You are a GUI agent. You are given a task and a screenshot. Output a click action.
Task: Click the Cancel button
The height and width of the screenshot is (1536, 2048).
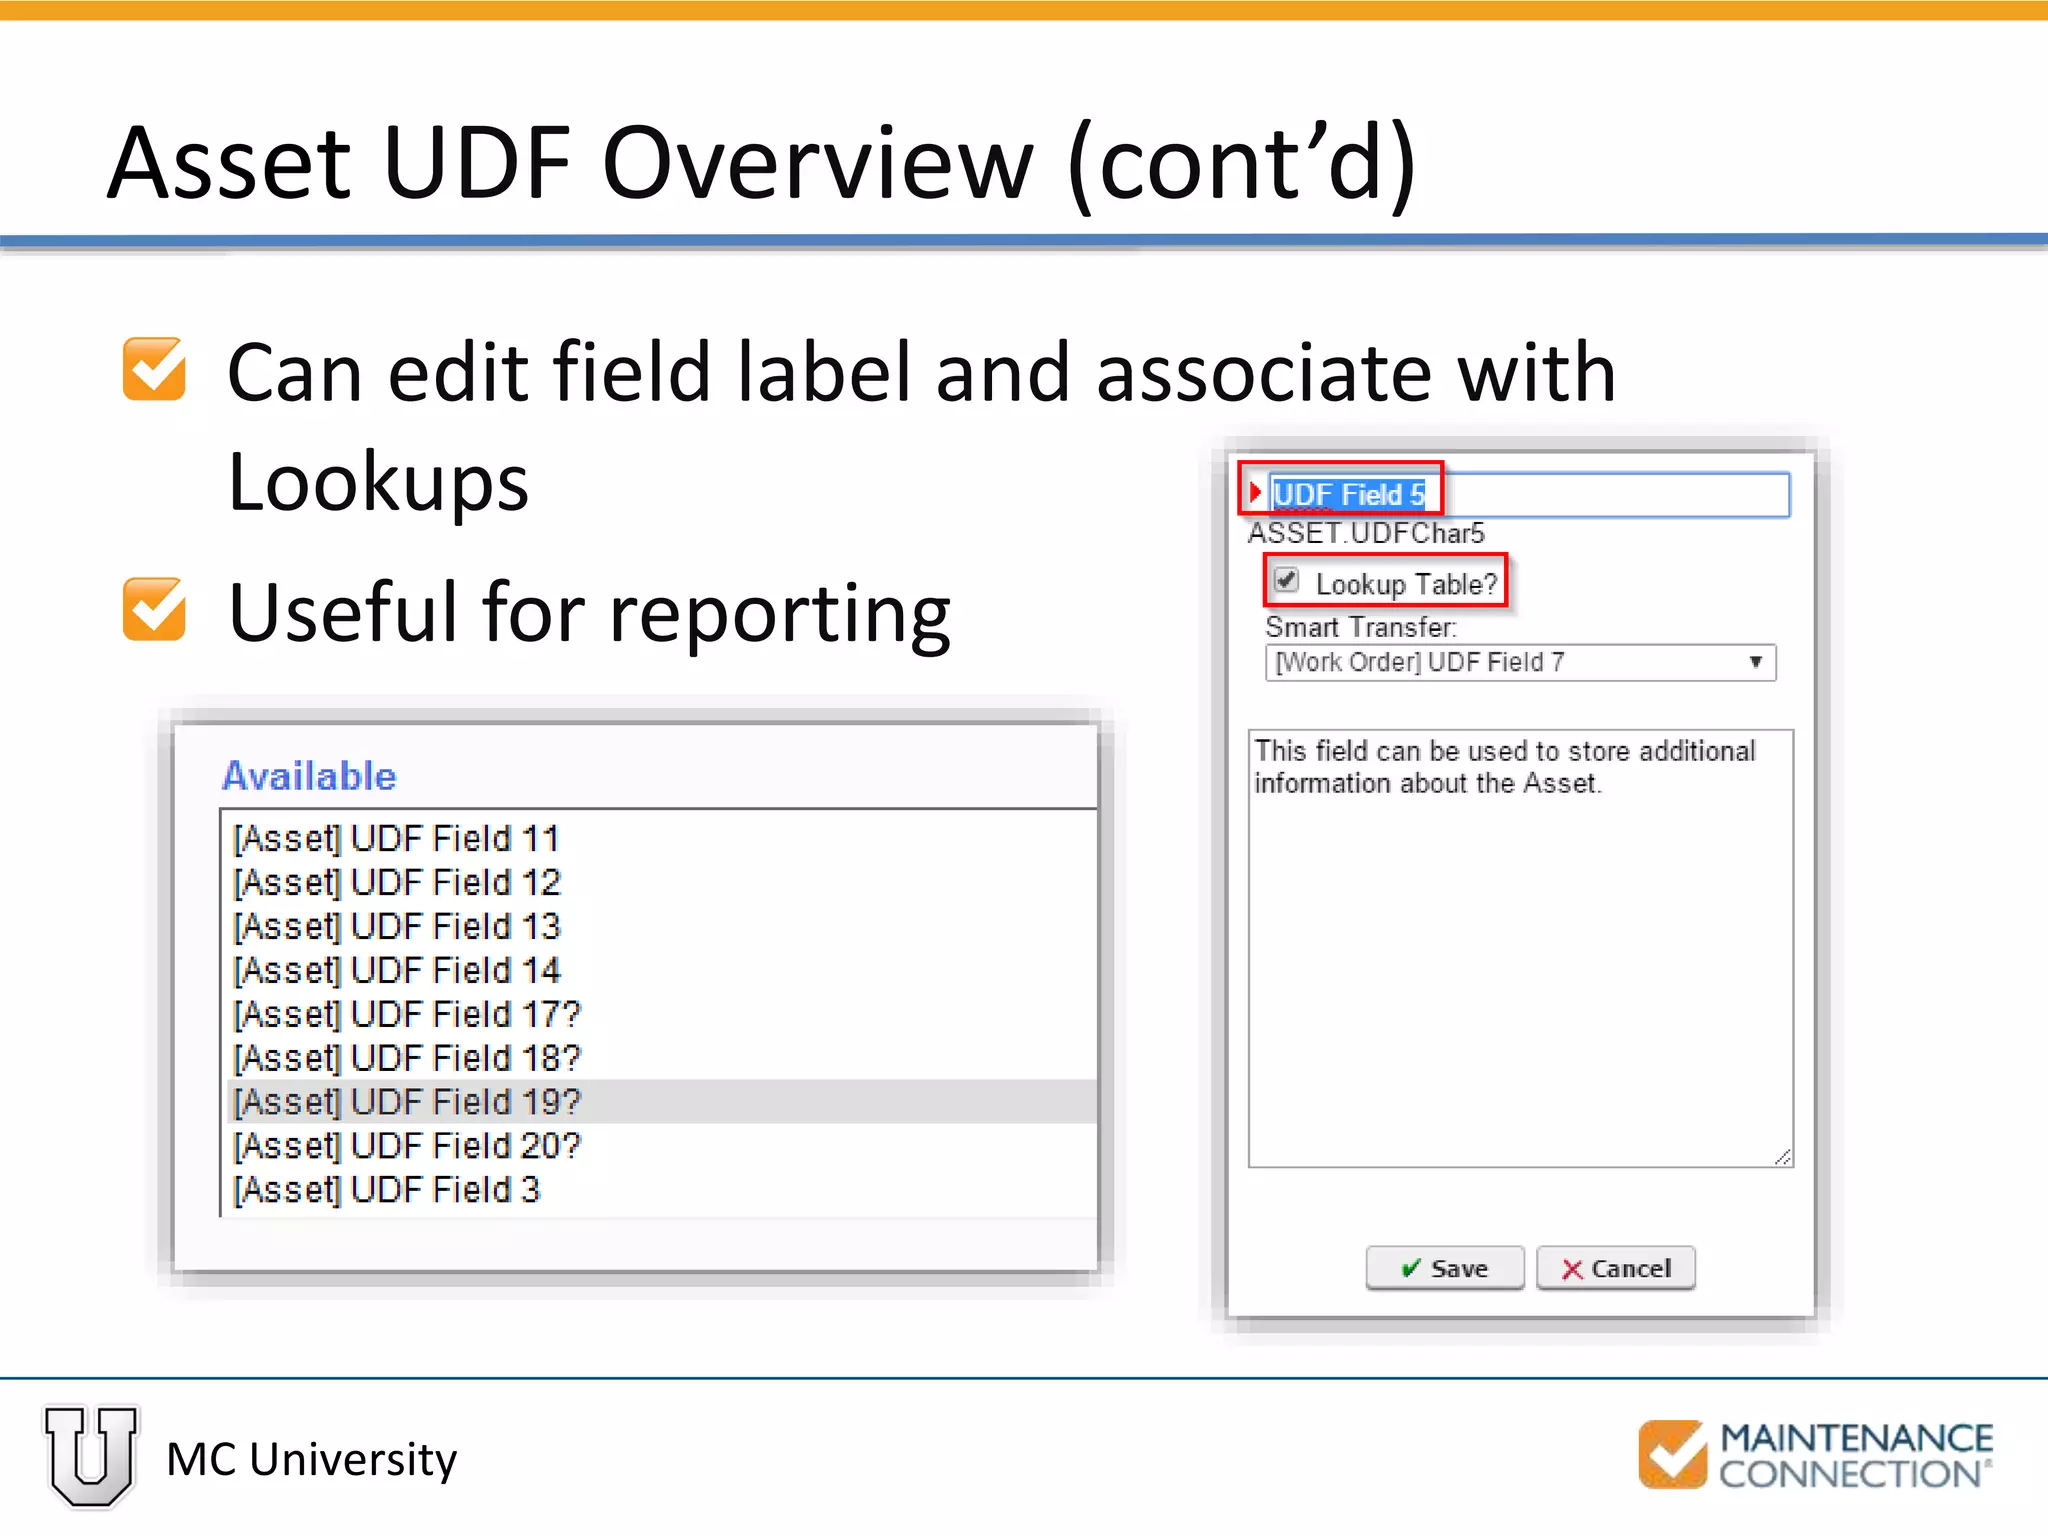pos(1615,1268)
